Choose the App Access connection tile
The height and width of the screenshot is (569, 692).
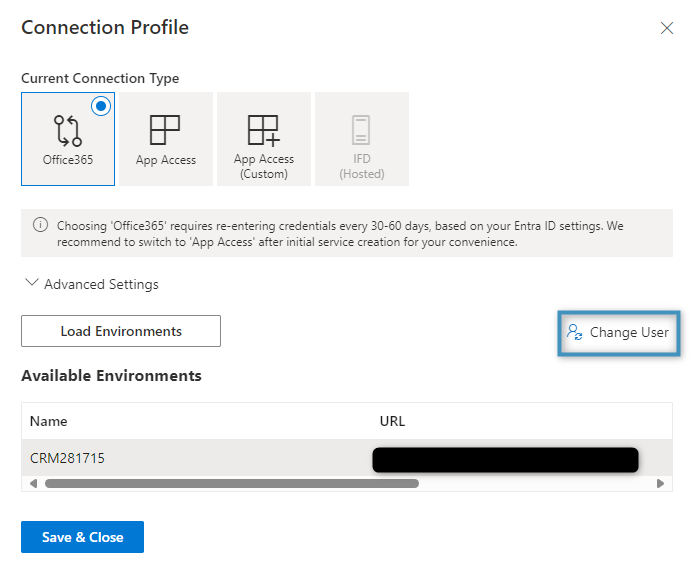(166, 139)
